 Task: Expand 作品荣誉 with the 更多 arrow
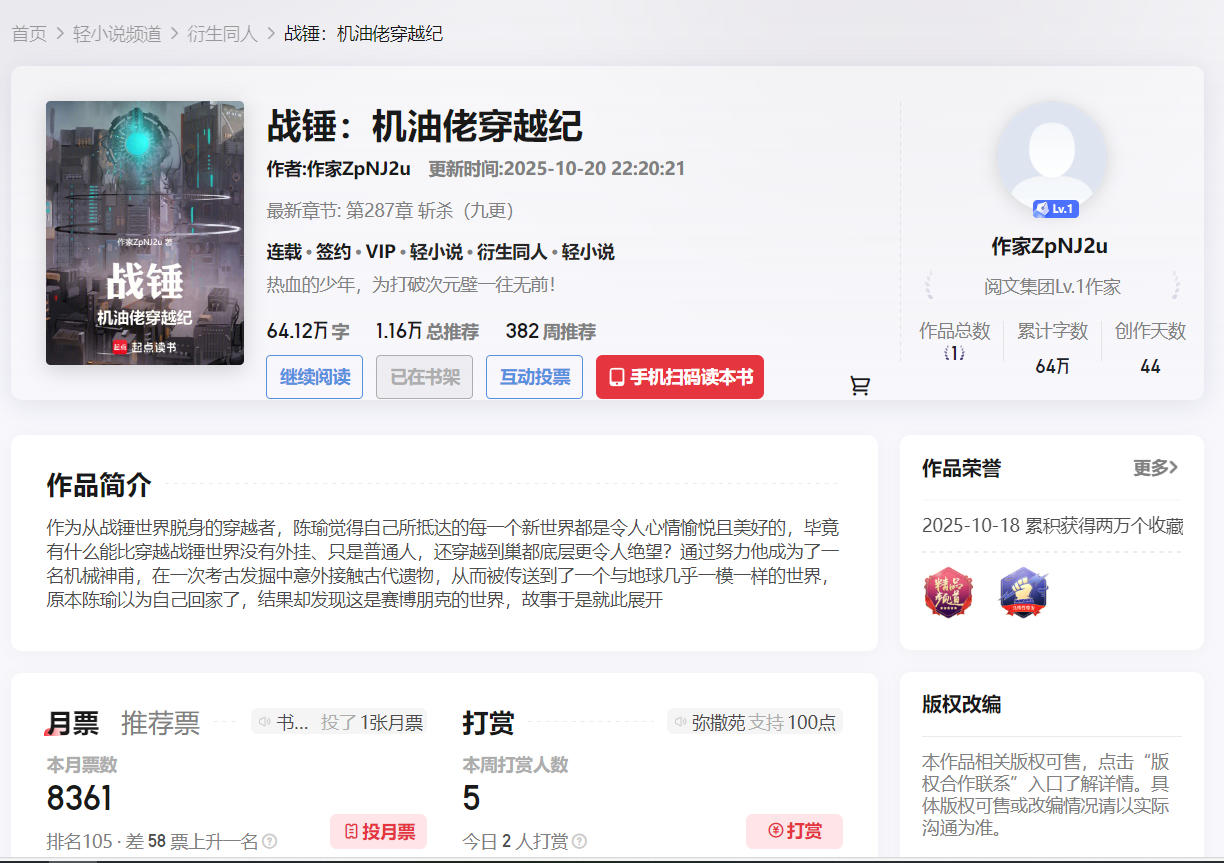pos(1155,468)
